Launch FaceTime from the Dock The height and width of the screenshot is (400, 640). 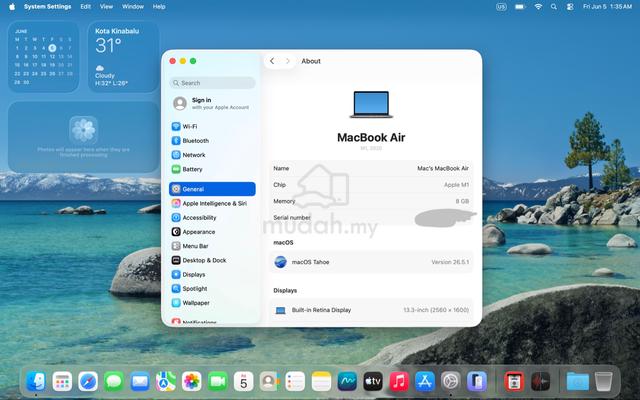218,382
